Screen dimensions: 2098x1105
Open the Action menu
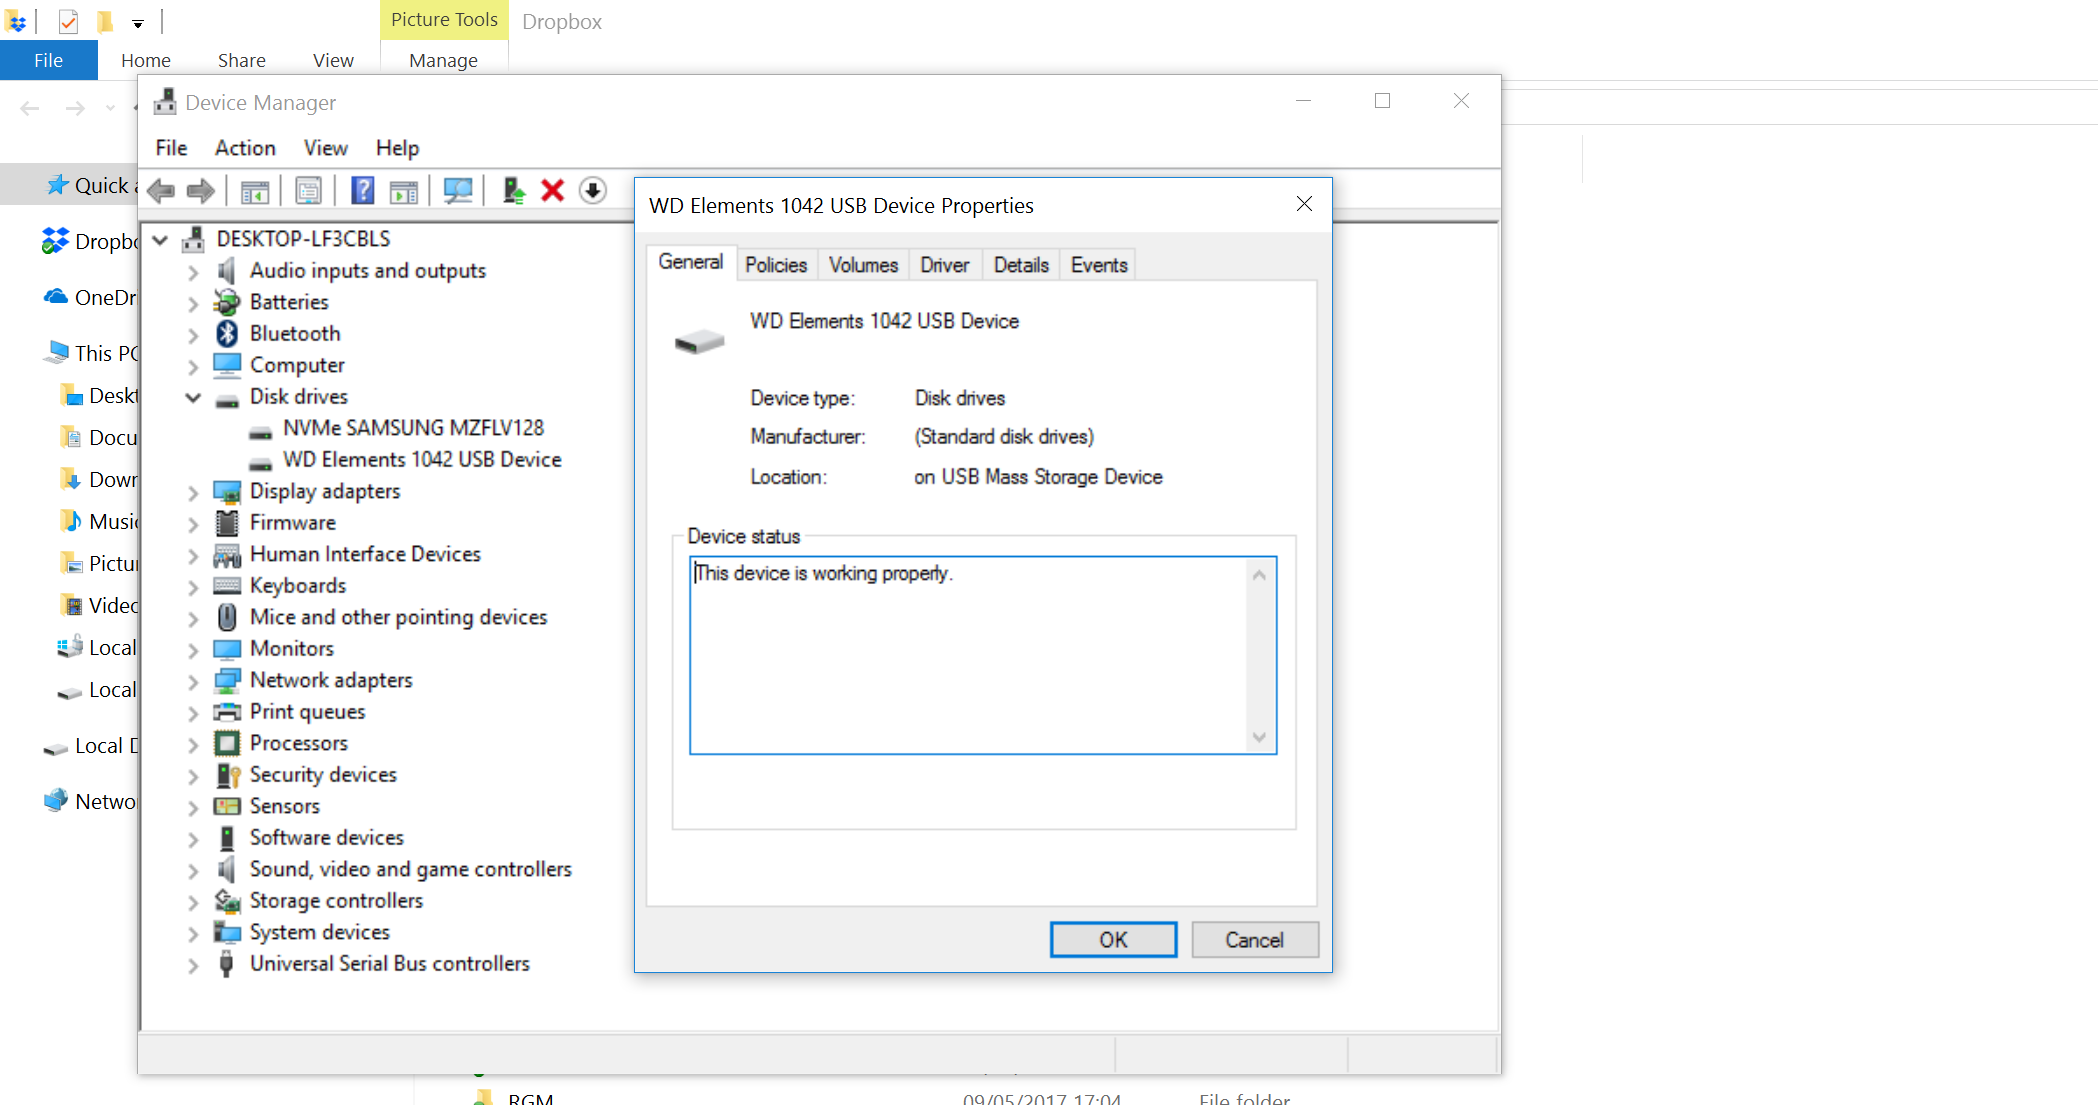pyautogui.click(x=245, y=148)
